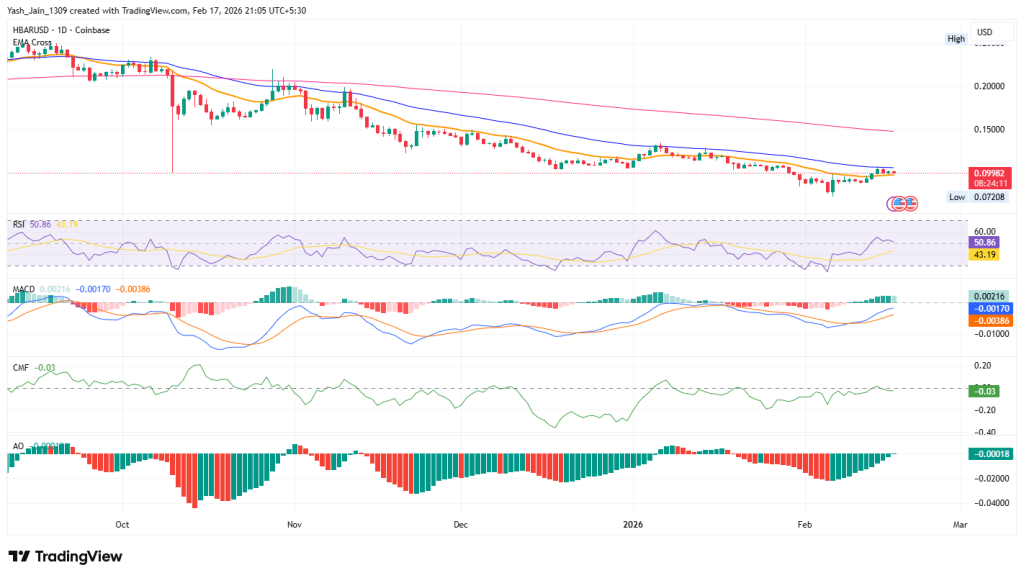Expand the HBARUSD symbol title options

tap(32, 29)
